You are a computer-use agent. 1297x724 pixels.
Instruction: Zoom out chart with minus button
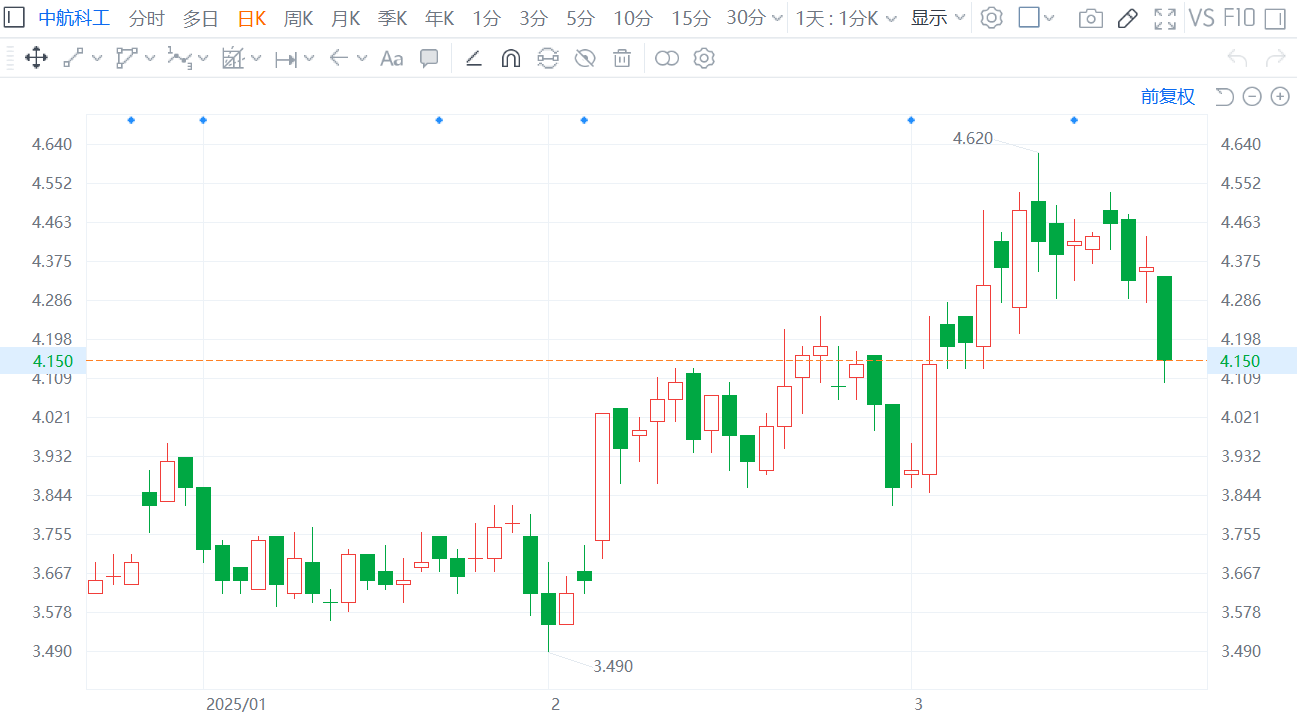coord(1252,96)
